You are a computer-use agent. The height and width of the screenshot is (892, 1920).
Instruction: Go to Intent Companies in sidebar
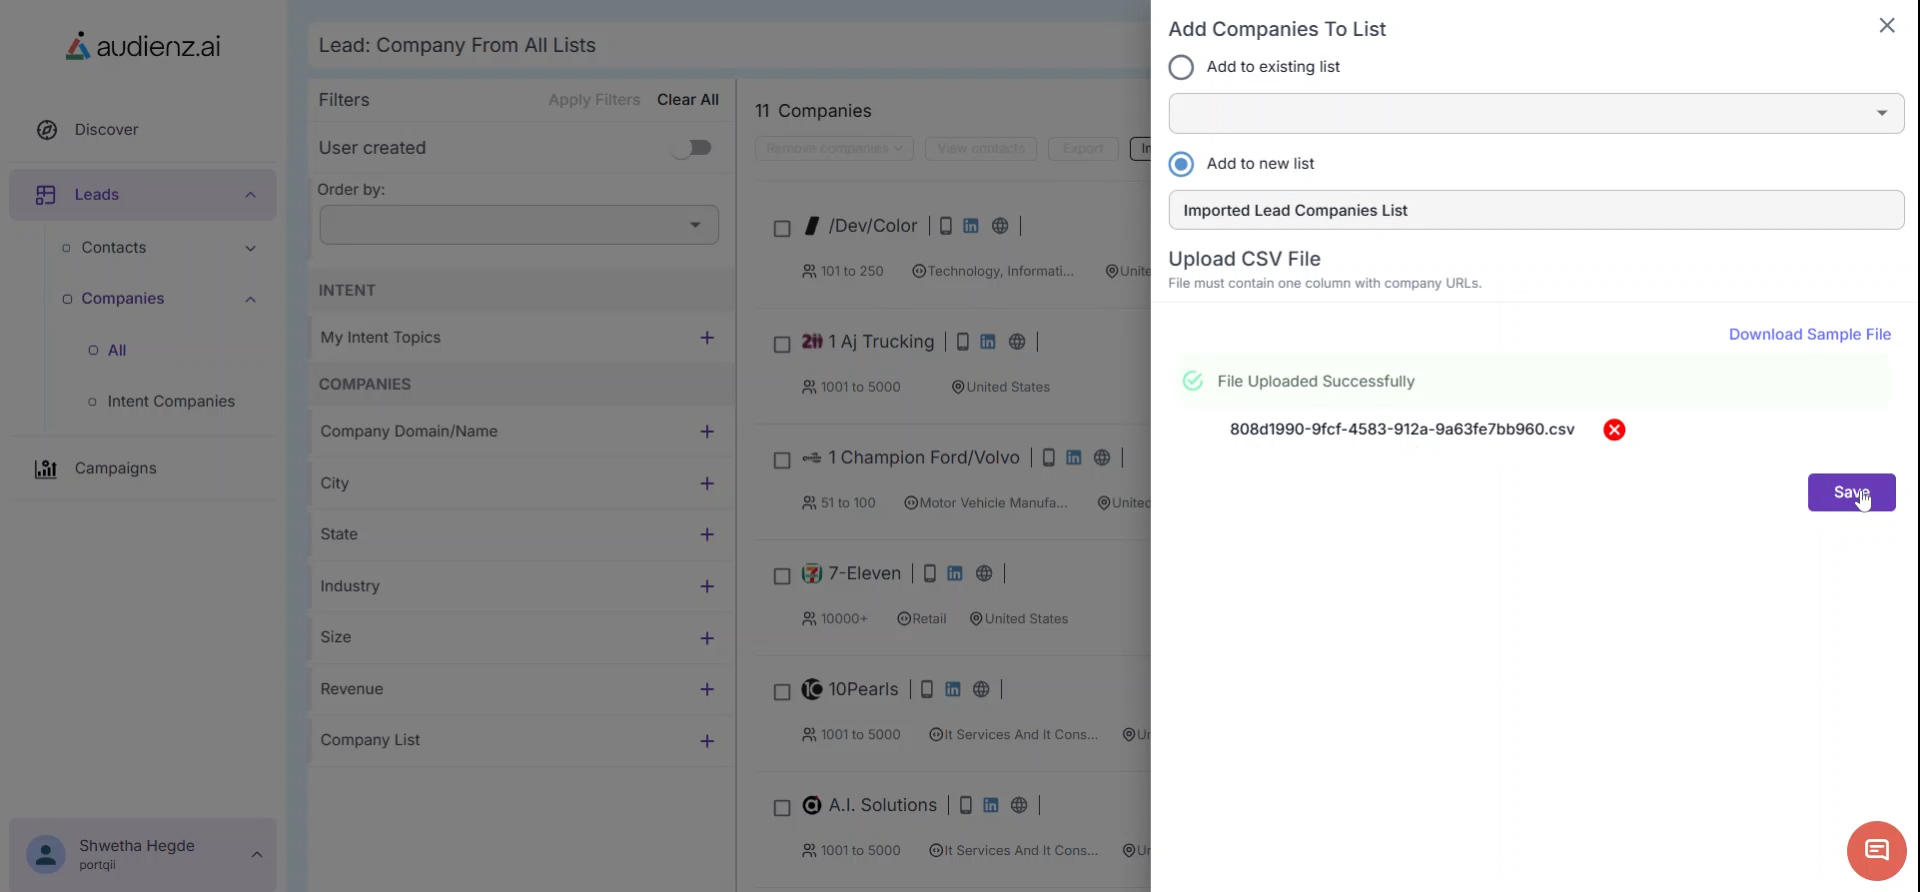(x=171, y=402)
